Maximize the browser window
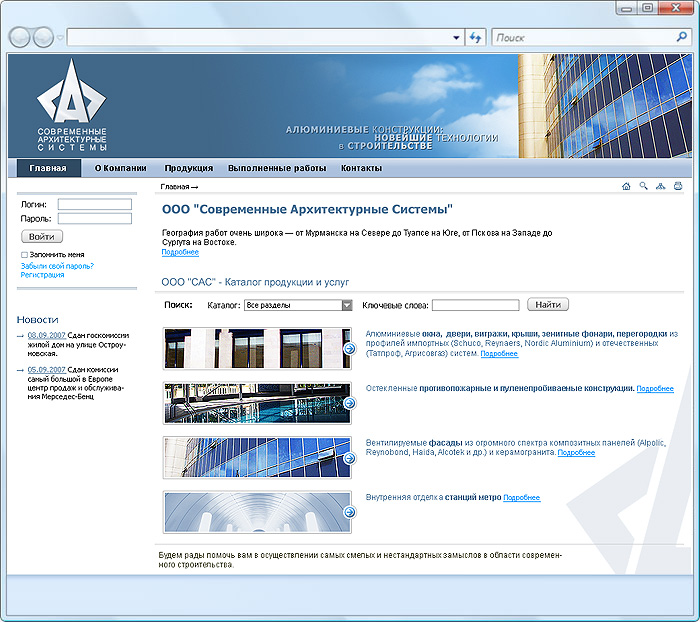The image size is (700, 622). pos(648,8)
